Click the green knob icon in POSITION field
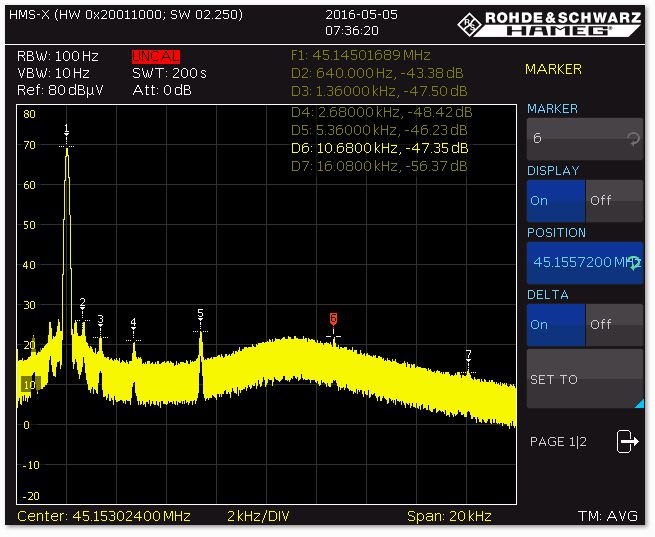The height and width of the screenshot is (537, 655). [x=634, y=263]
